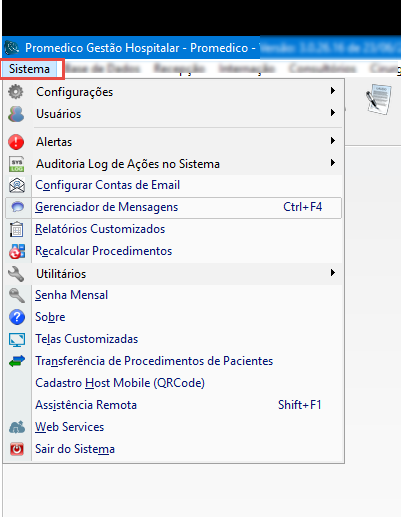Screen dimensions: 401x517
Task: Click the blue question mark Sobre icon
Action: tap(17, 317)
